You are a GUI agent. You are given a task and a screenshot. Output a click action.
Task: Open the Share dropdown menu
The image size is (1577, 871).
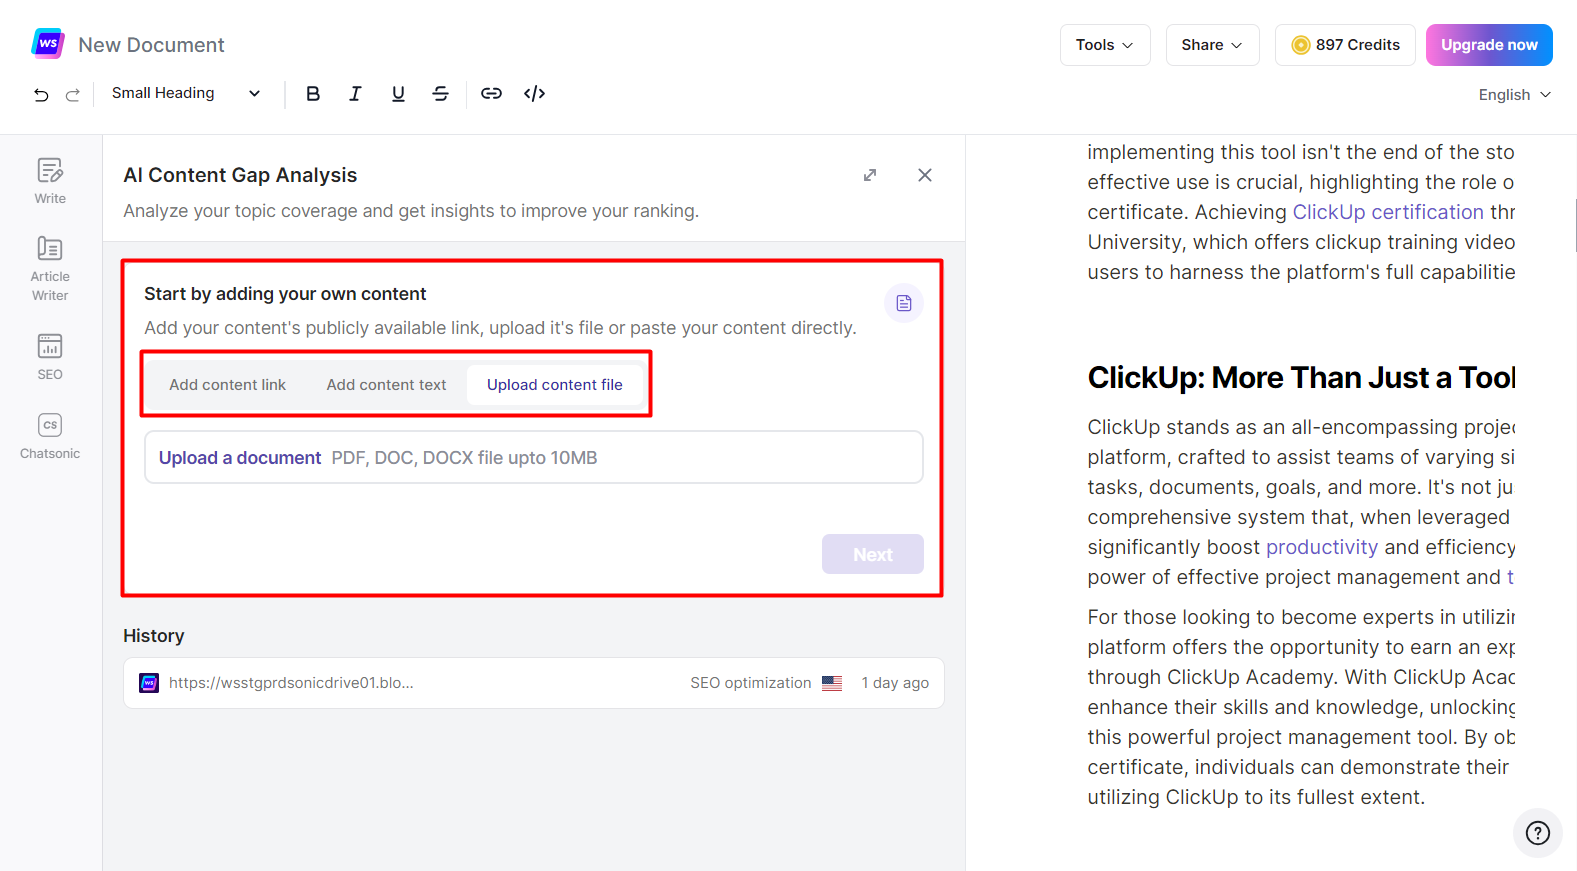click(x=1212, y=45)
